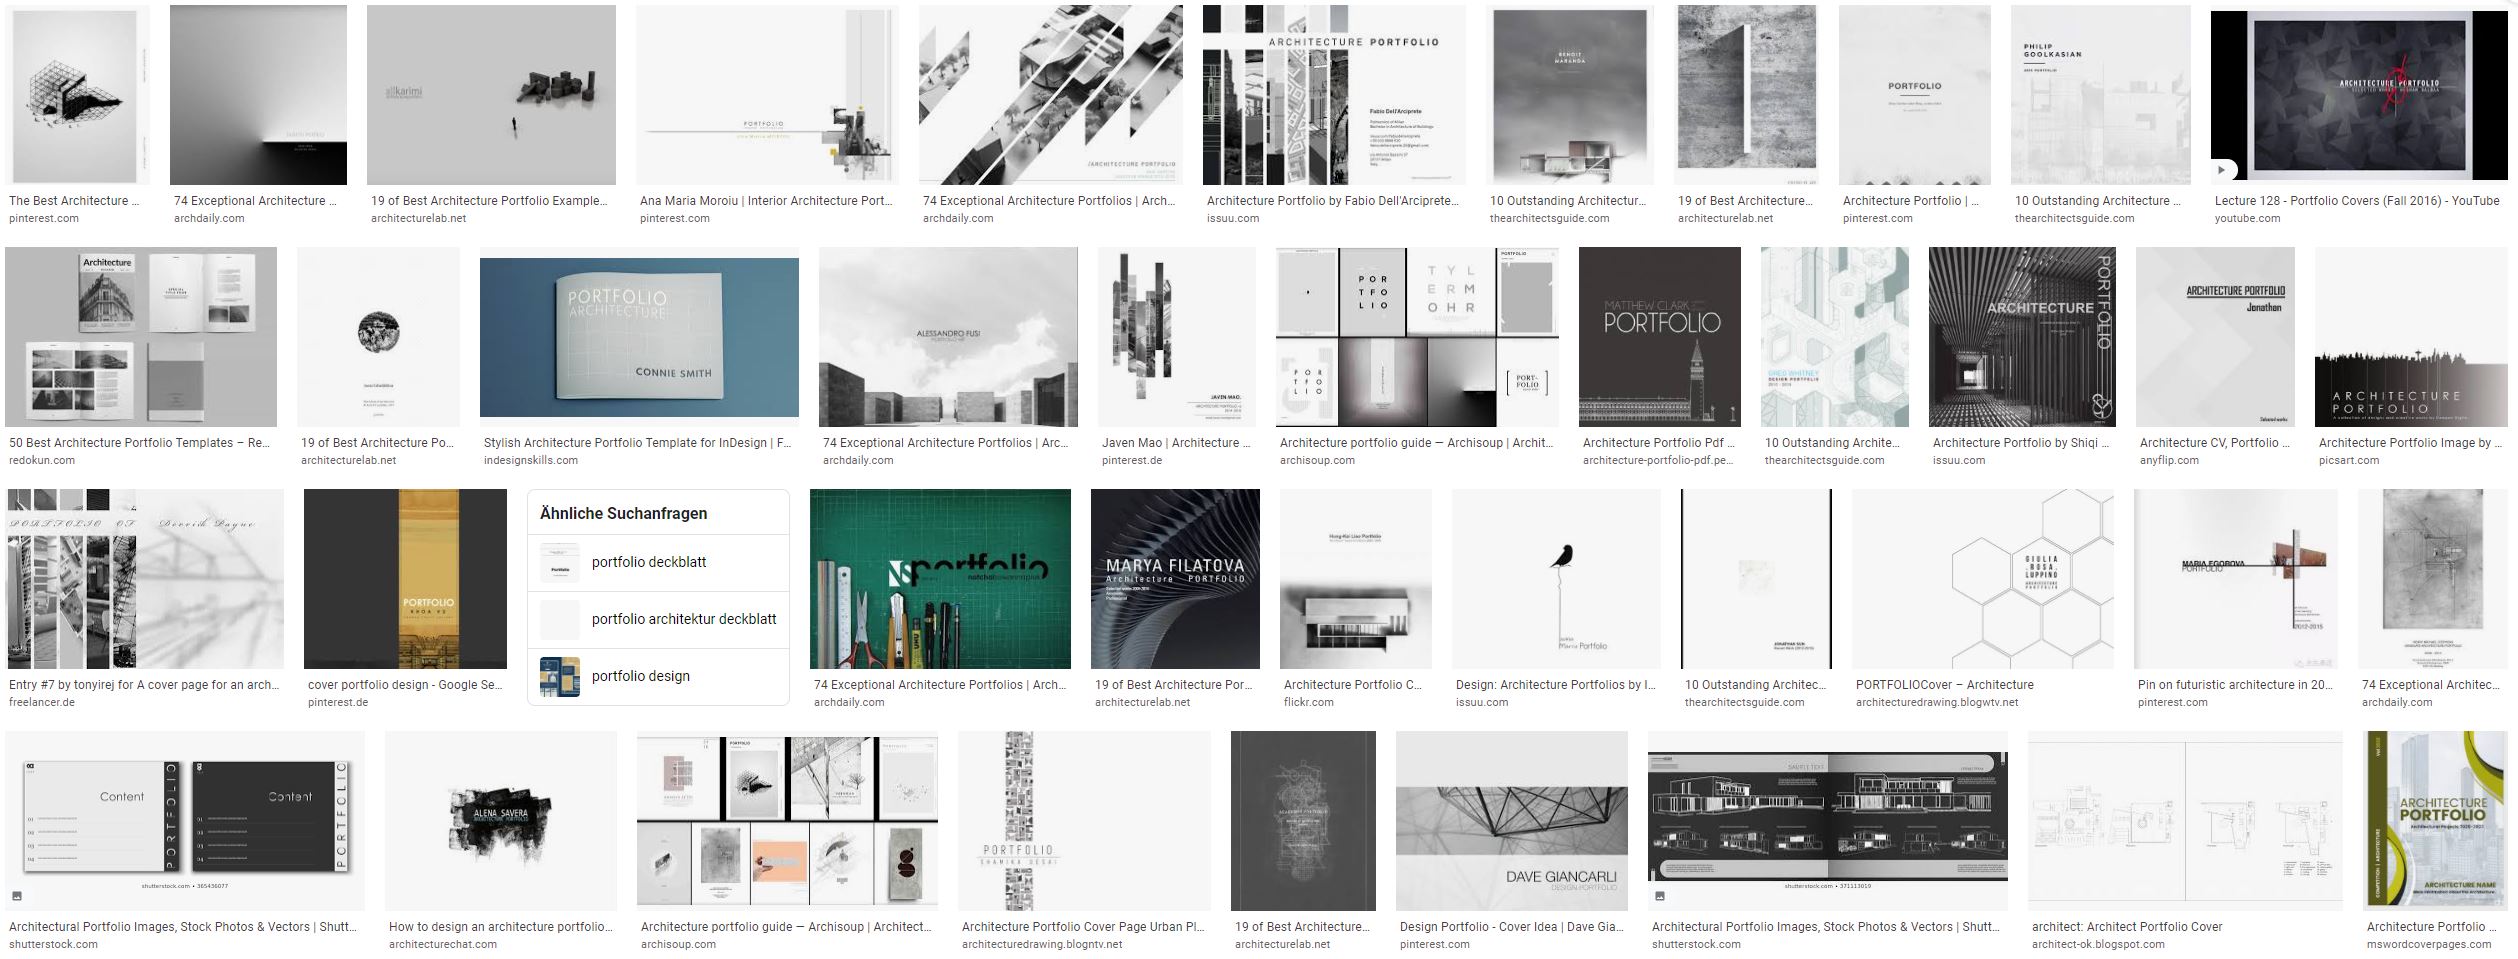Screen dimensions: 2518x959
Task: Open 'Architecture Portfolio by Fabio Dell'Arciprete' title
Action: tap(1331, 201)
